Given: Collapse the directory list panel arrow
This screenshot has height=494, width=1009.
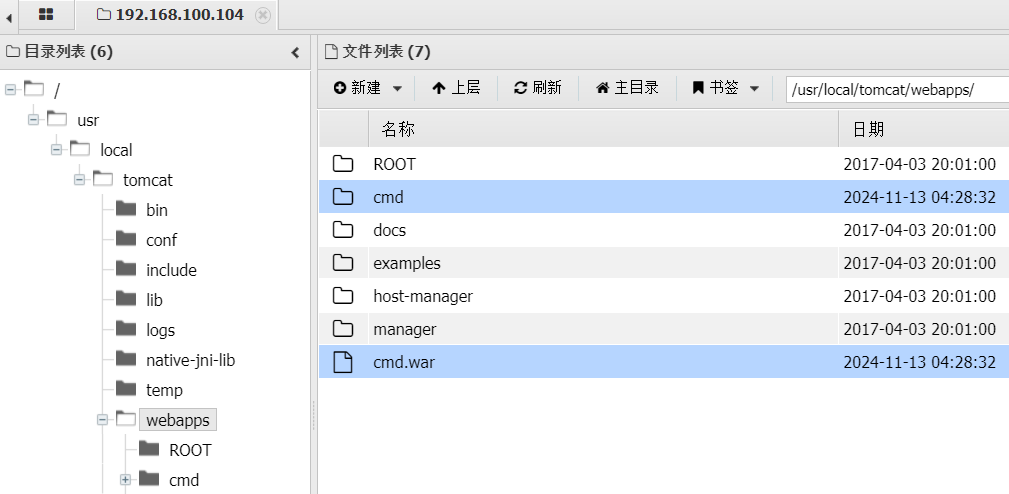Looking at the screenshot, I should (295, 52).
